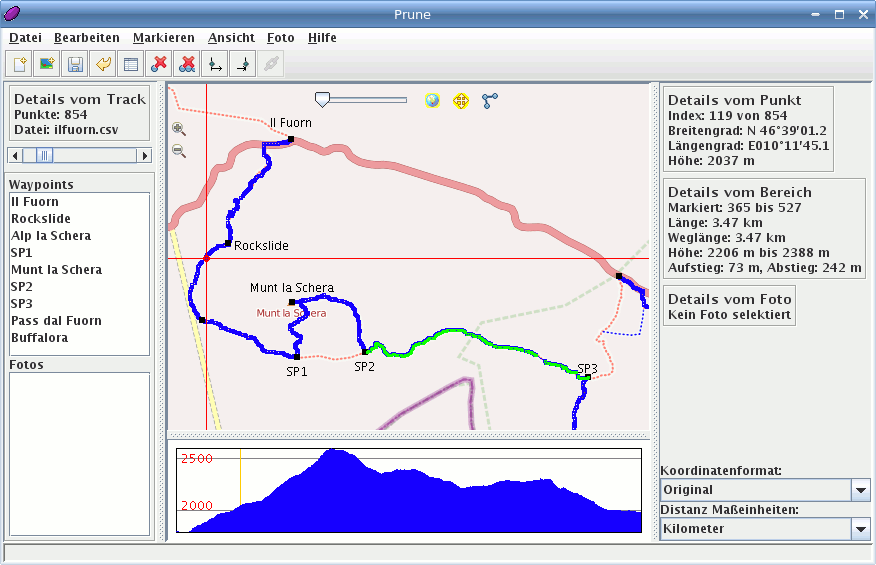Undo the last action via the yellow arrow
This screenshot has height=565, width=876.
(x=102, y=65)
